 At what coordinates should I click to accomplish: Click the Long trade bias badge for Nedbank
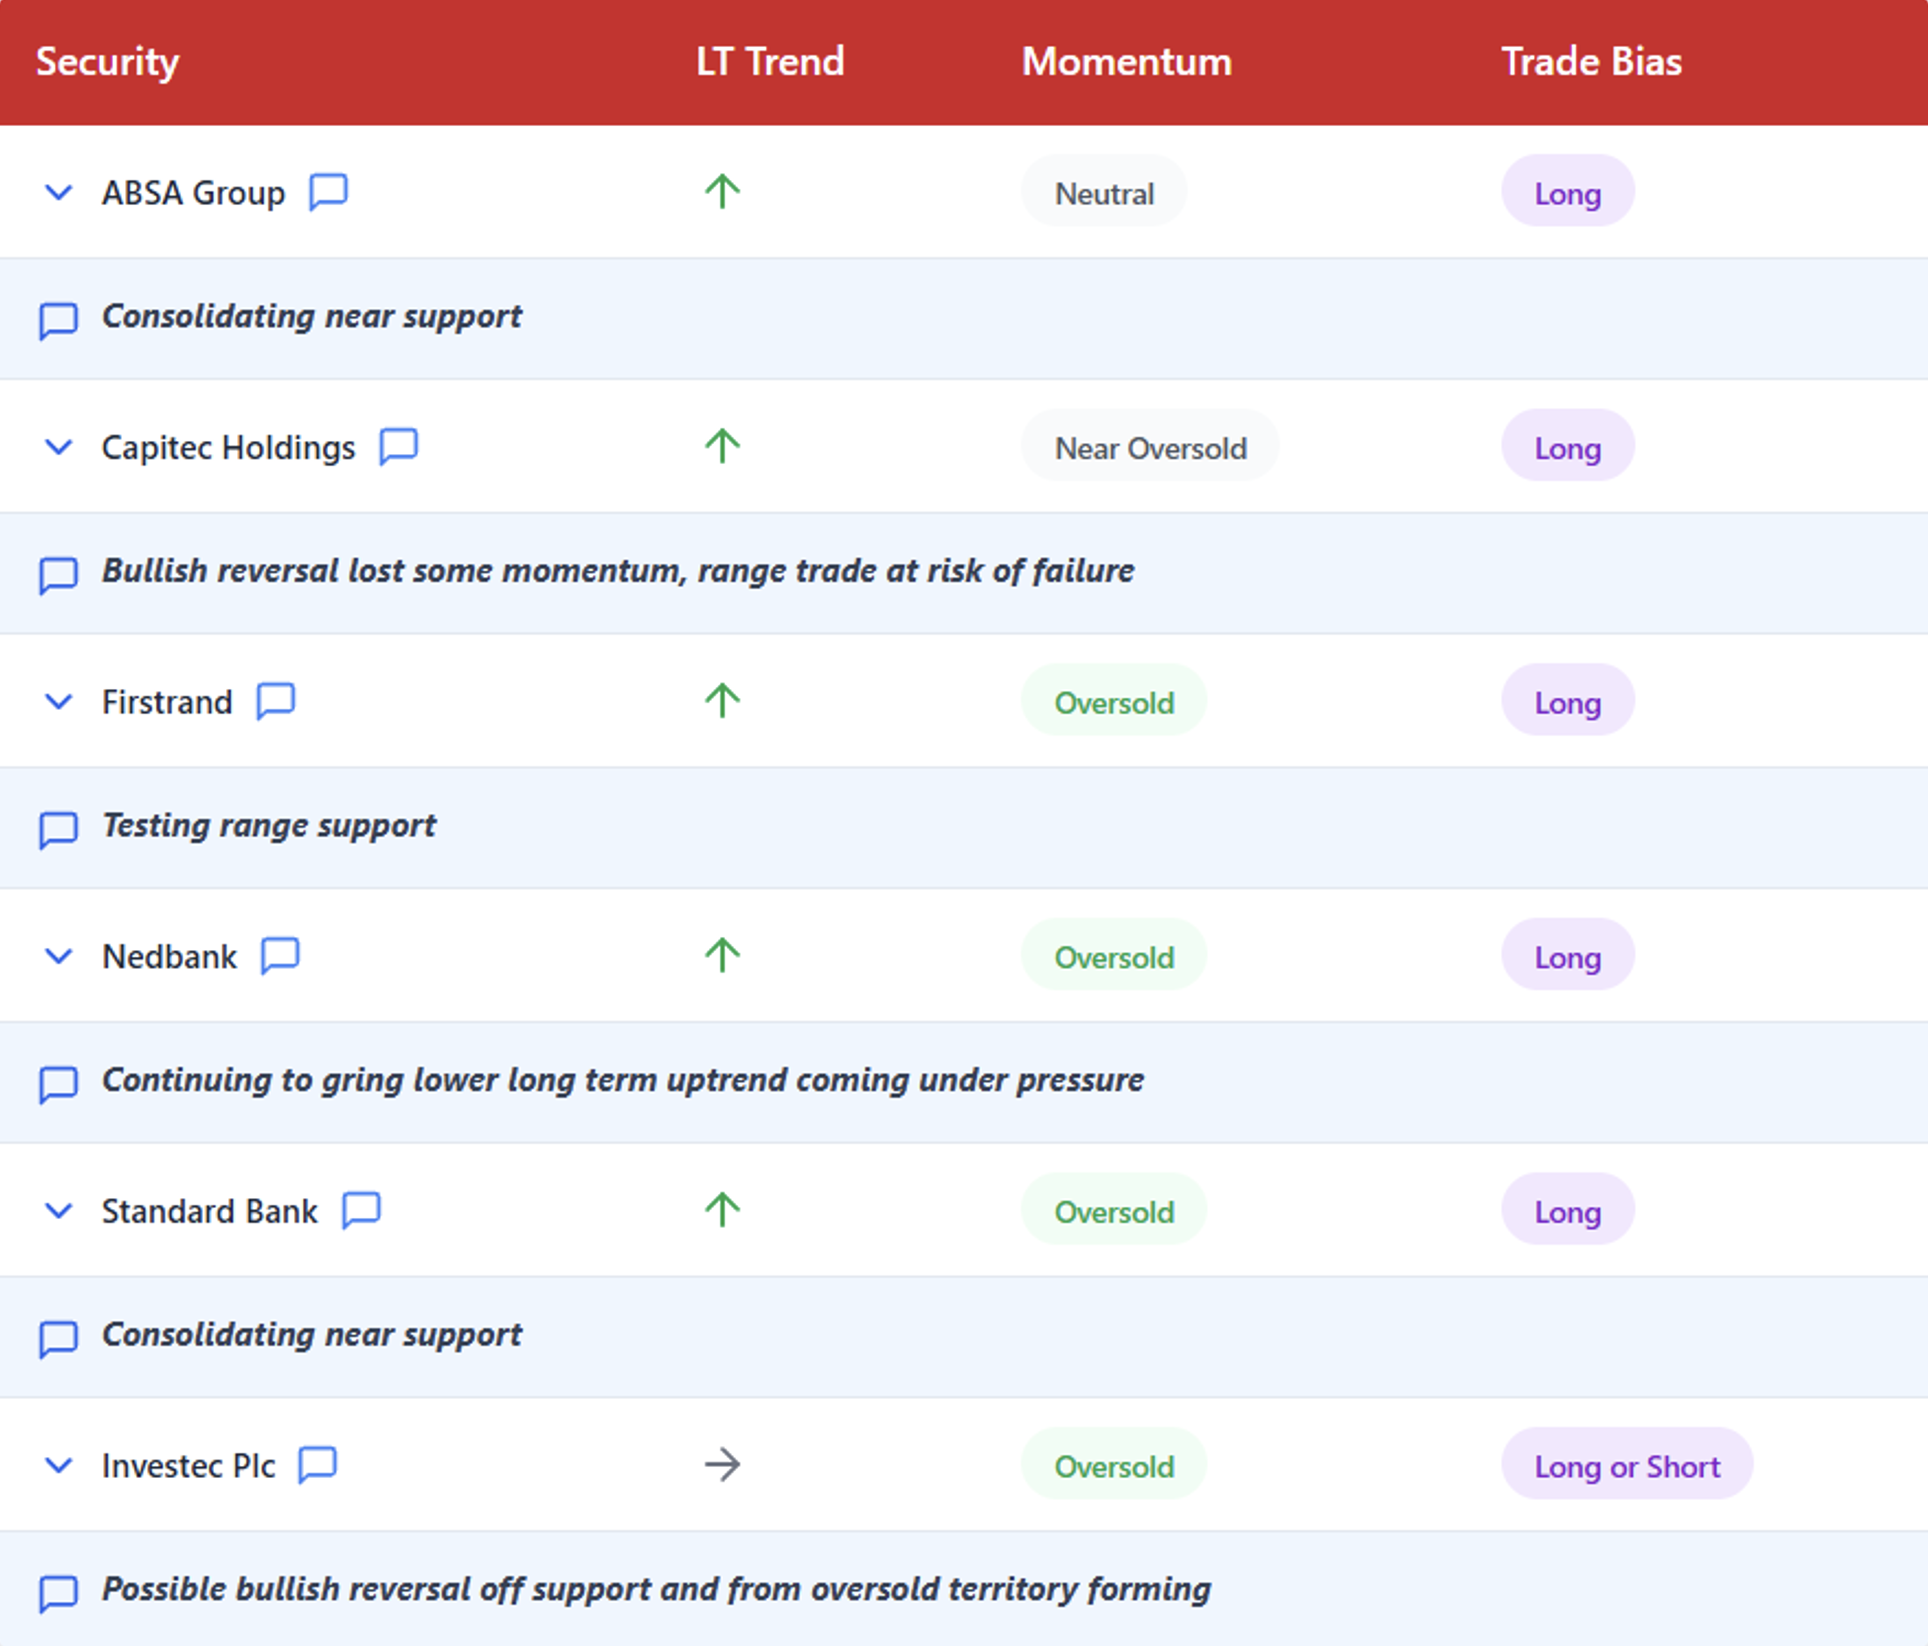[x=1568, y=955]
